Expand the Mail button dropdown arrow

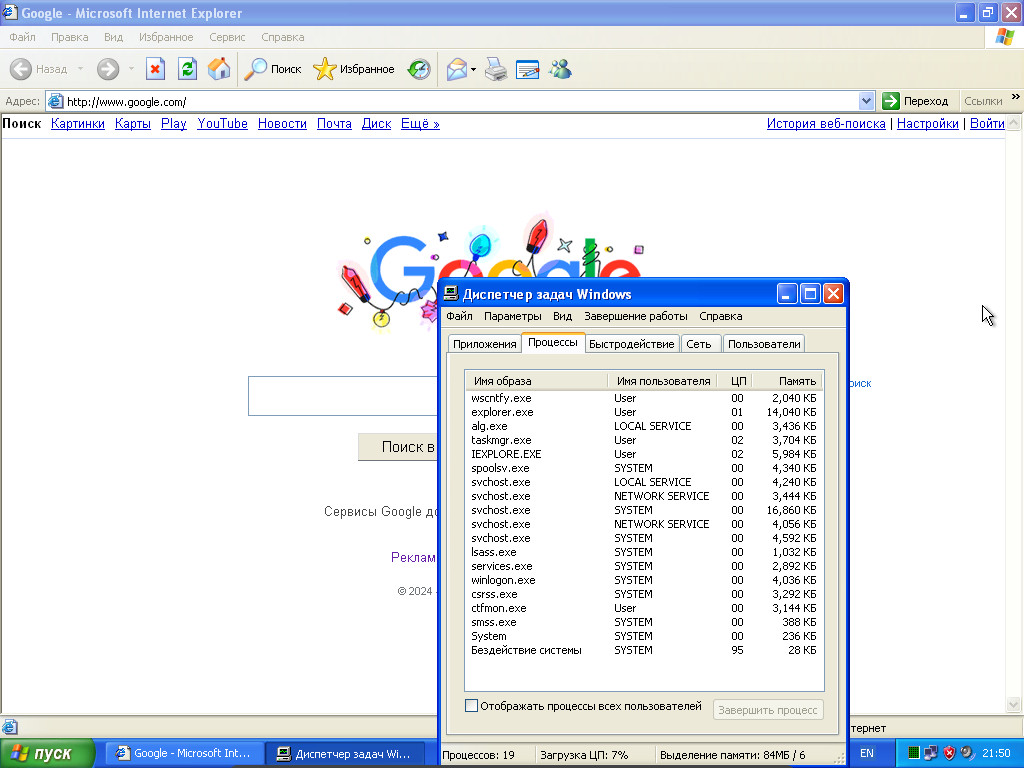[x=473, y=69]
